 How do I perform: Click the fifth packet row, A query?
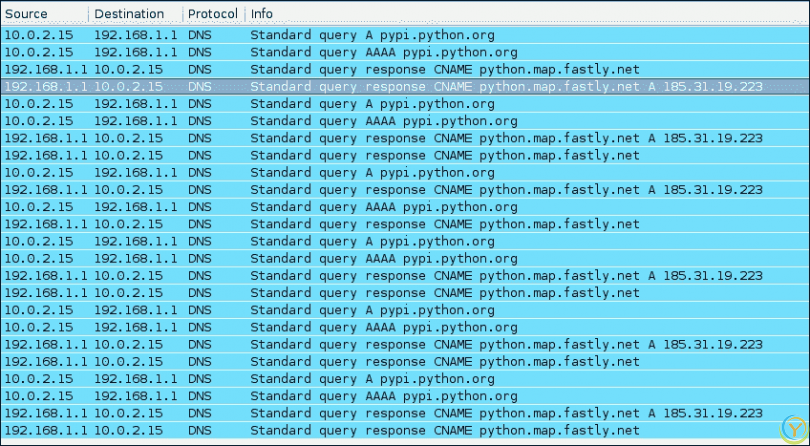point(400,104)
